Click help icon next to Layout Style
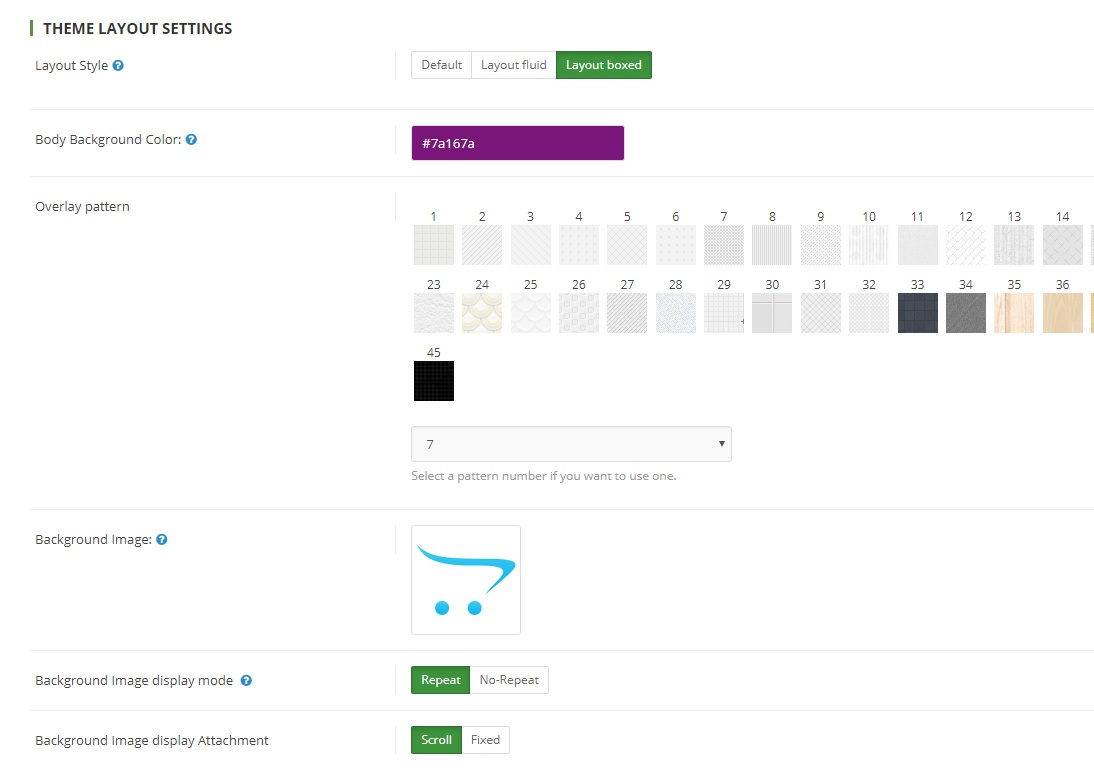Screen dimensions: 1094x784 (118, 66)
